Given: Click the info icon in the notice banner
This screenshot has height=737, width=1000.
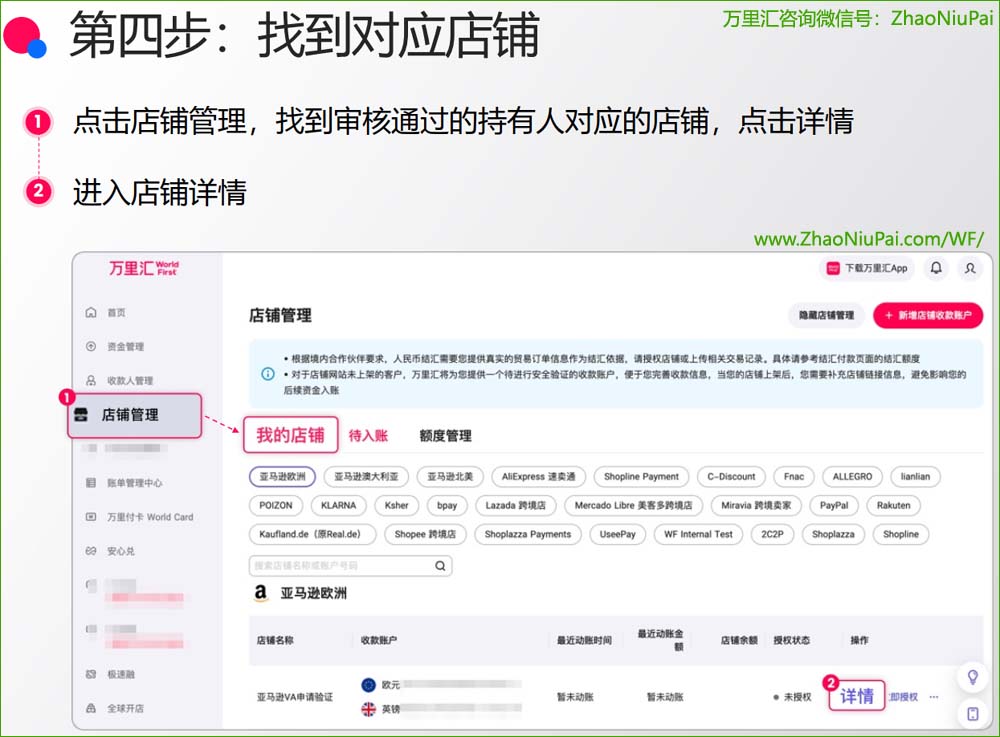Looking at the screenshot, I should click(x=268, y=374).
